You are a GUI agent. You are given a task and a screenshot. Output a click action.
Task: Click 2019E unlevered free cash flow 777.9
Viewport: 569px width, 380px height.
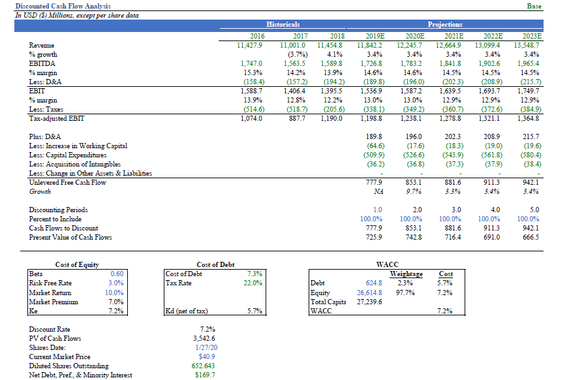(374, 182)
